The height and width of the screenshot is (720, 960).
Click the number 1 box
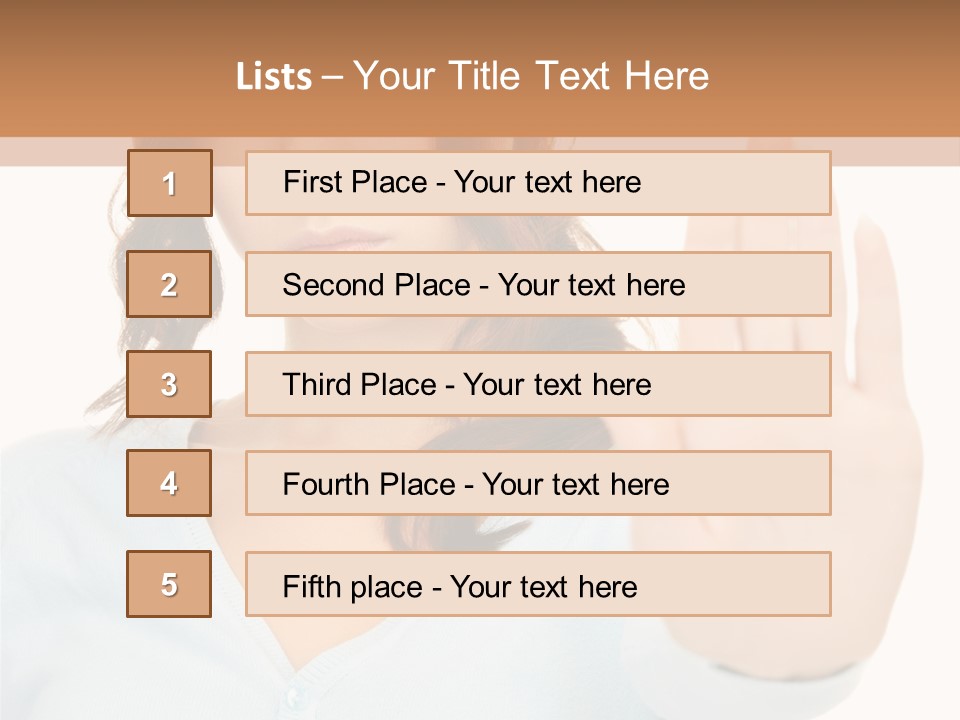click(170, 183)
